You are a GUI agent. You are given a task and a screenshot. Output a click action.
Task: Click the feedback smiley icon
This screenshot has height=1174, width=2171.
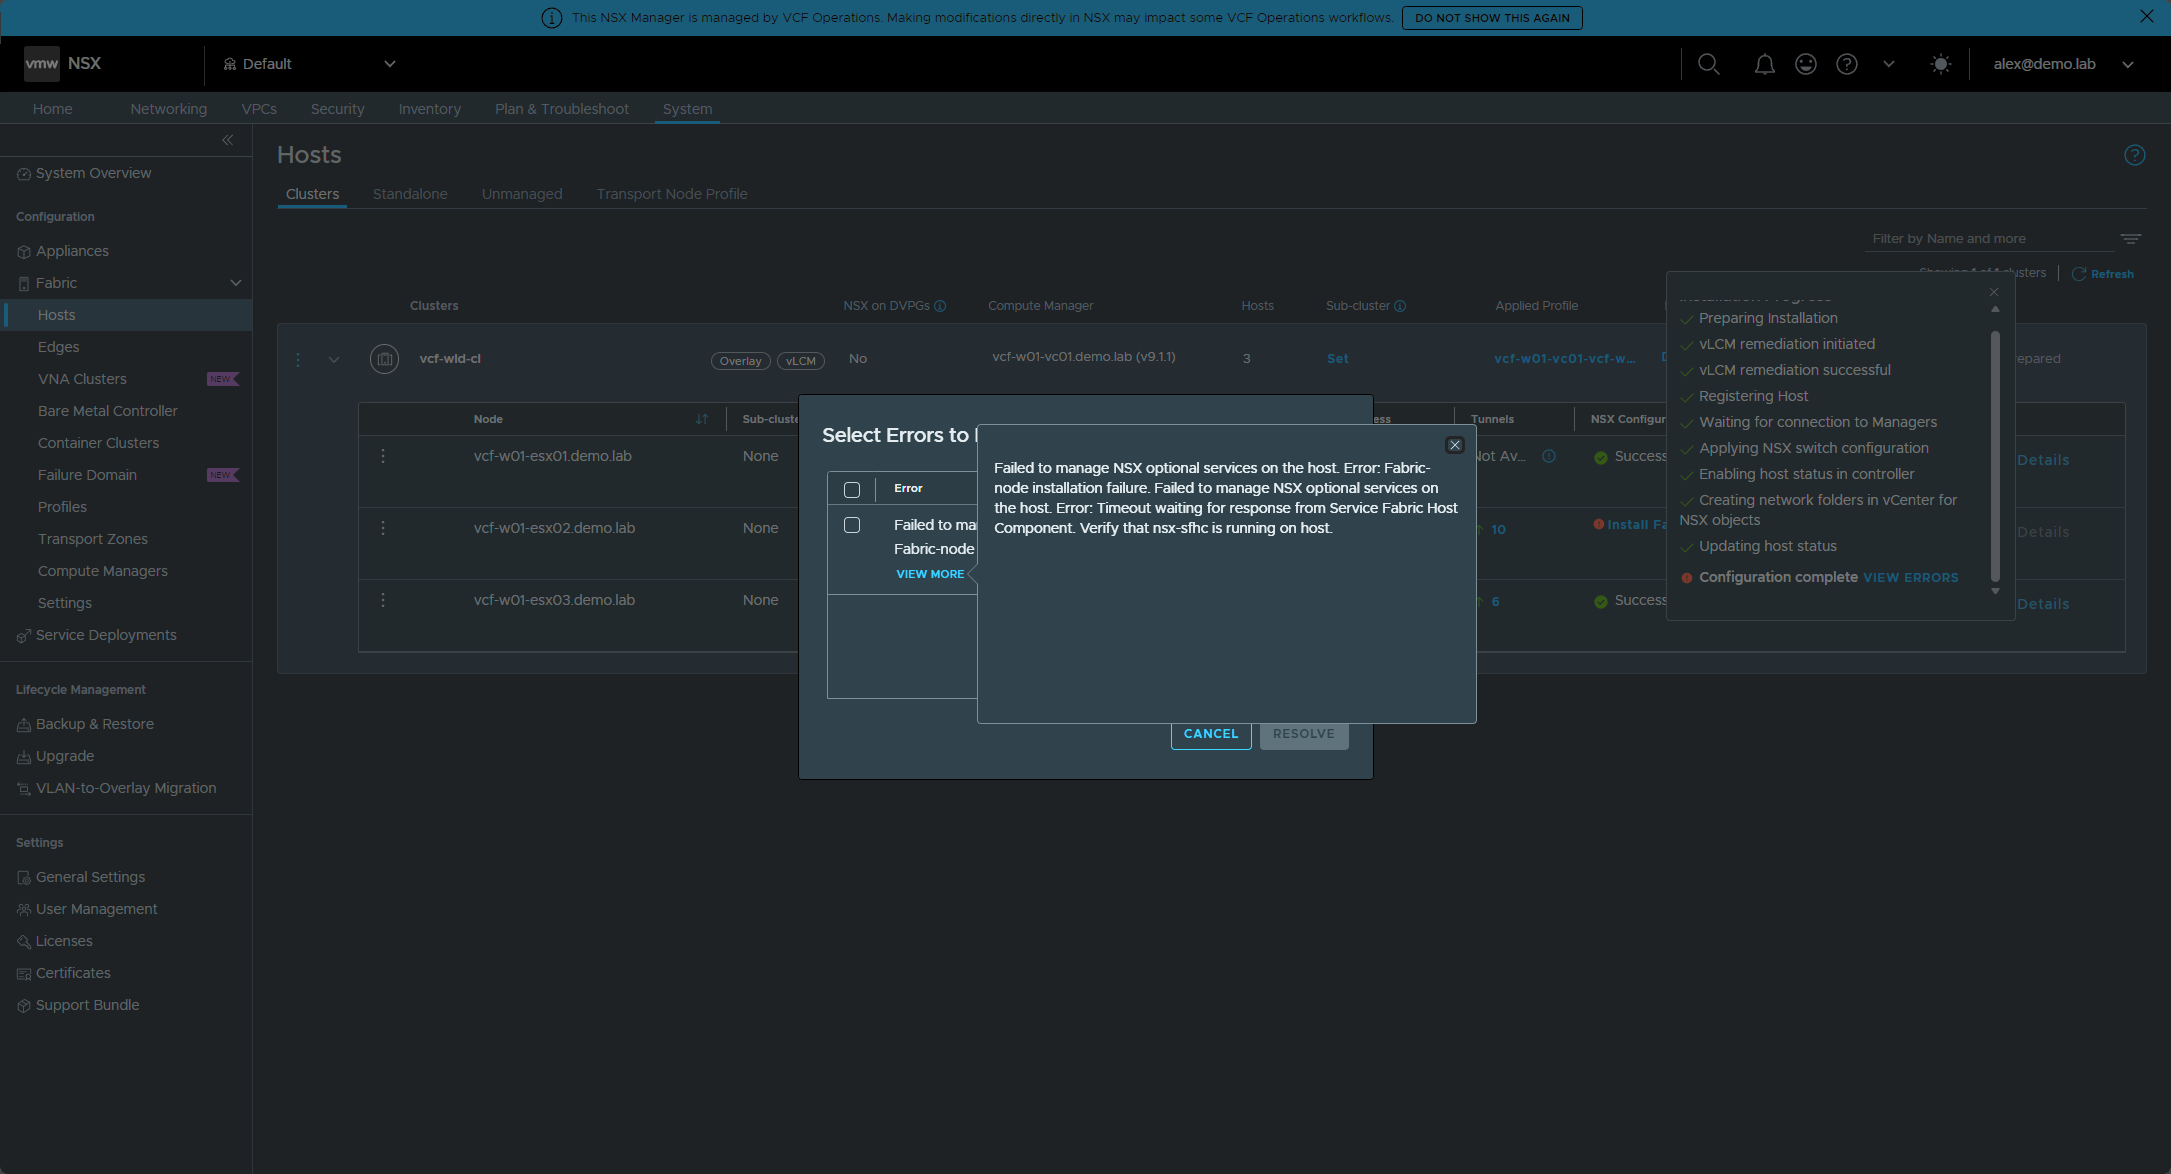tap(1806, 64)
